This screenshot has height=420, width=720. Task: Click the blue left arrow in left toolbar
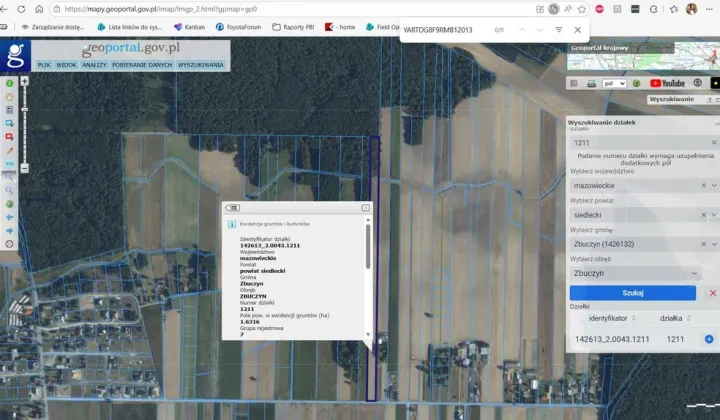point(9,216)
